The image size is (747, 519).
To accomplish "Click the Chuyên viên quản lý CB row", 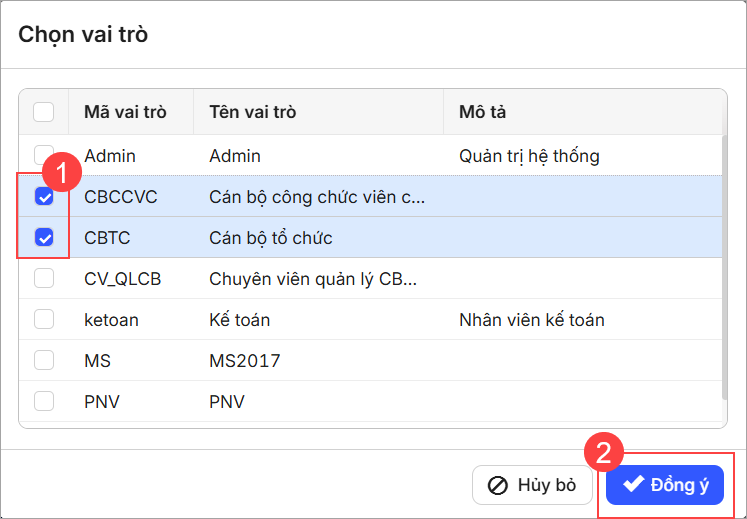I will [x=313, y=279].
